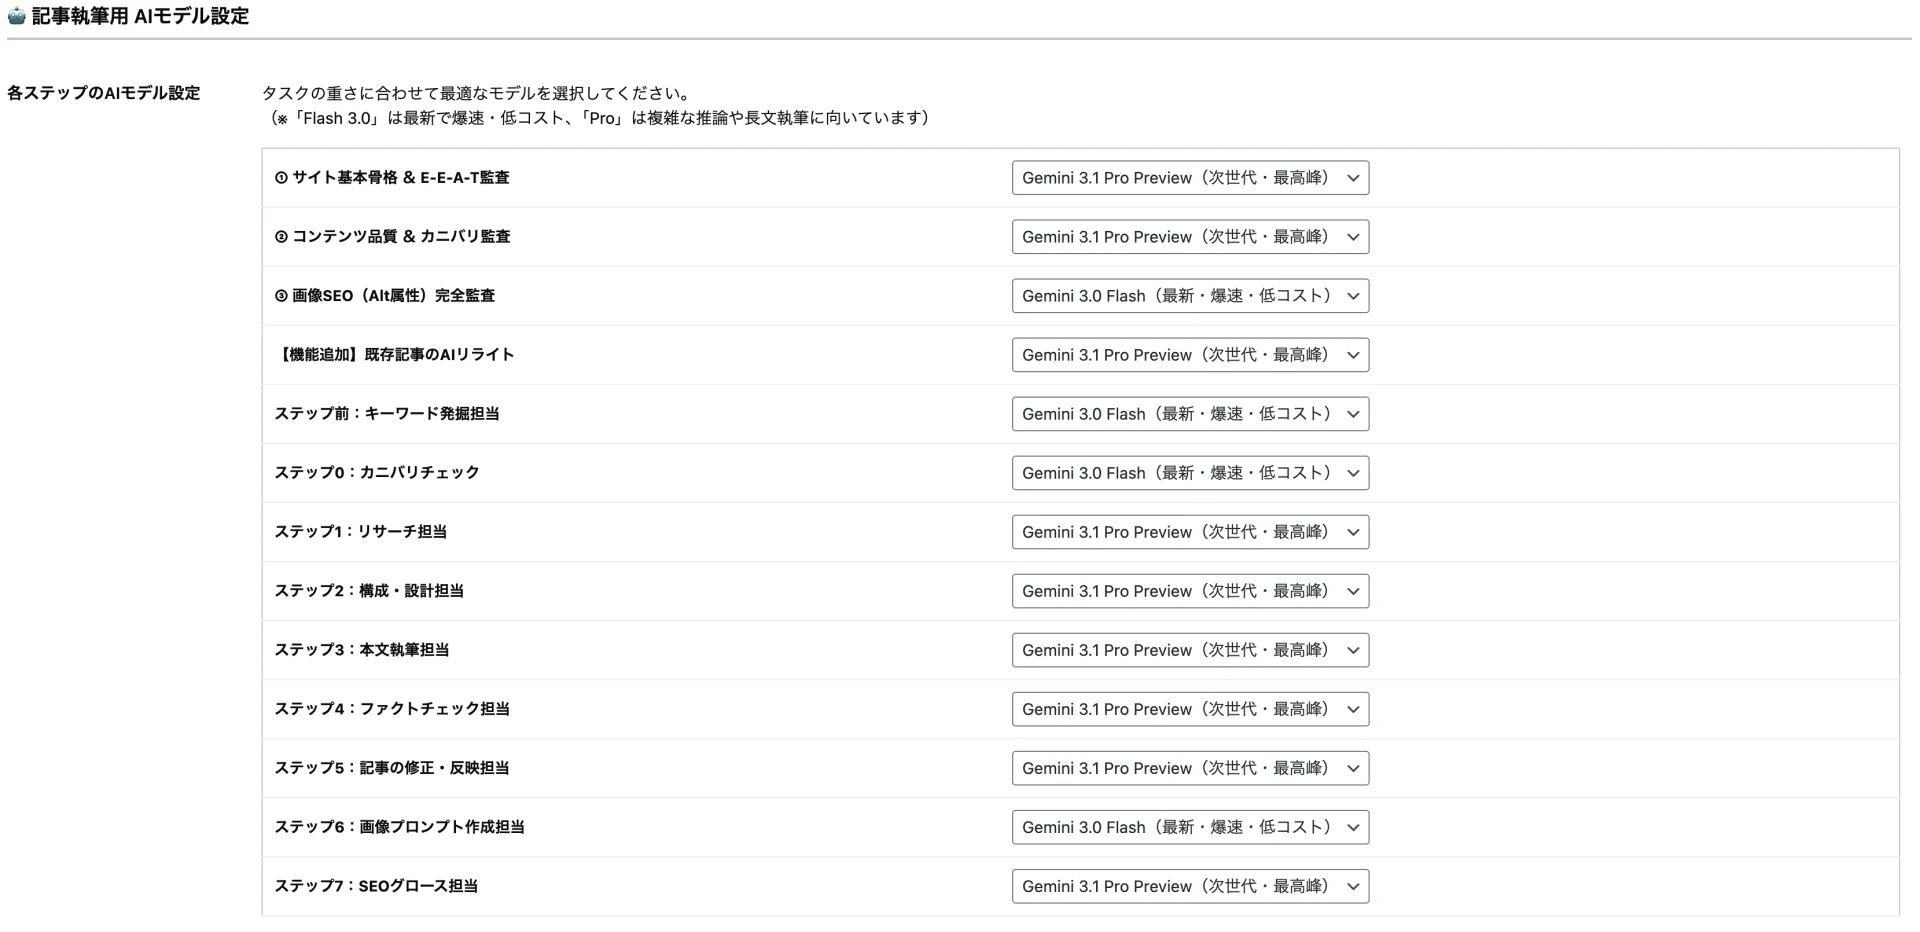1920x932 pixels.
Task: Click the 記事執筆用 AIモデル設定 heading text
Action: pyautogui.click(x=140, y=16)
